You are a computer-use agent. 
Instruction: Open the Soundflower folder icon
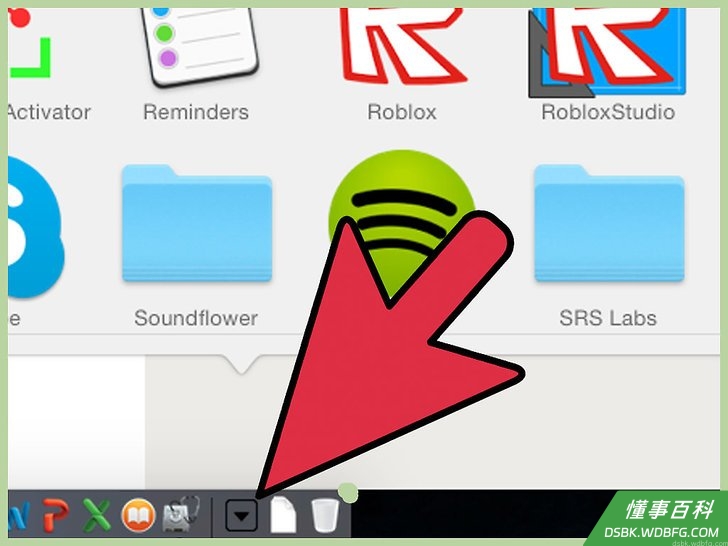tap(197, 223)
